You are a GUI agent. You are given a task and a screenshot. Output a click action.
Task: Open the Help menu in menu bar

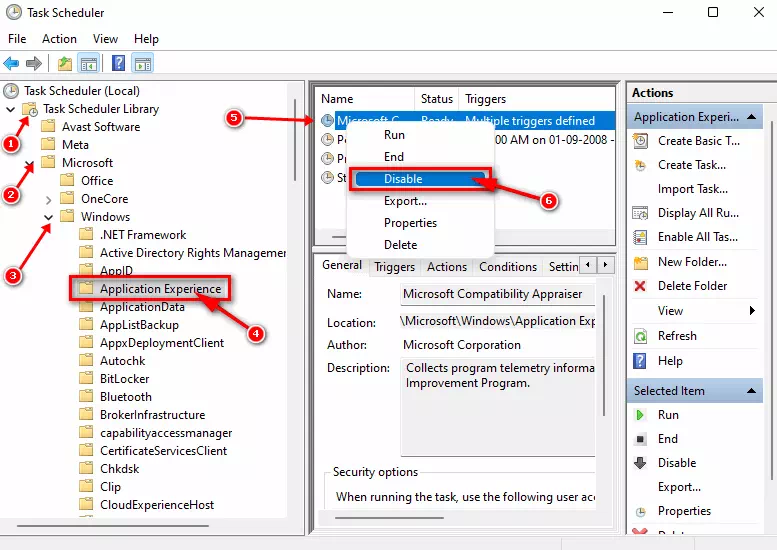146,39
